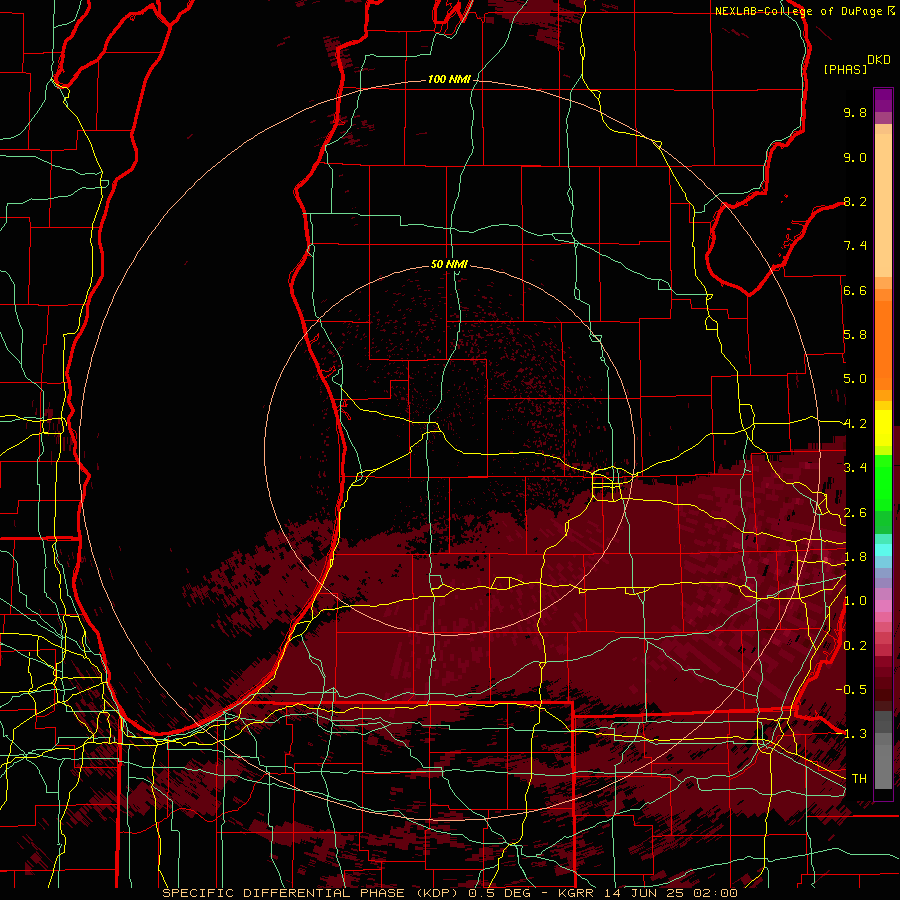Viewport: 900px width, 900px height.
Task: Click the yellow segment of the color bar
Action: click(883, 428)
